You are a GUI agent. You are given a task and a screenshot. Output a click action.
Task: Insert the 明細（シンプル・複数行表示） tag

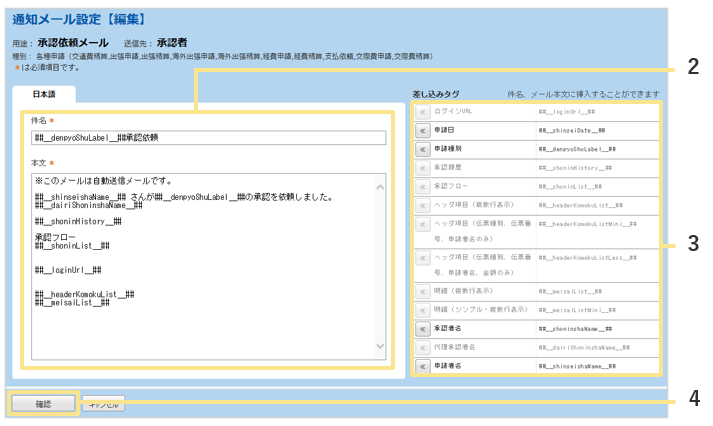point(422,309)
